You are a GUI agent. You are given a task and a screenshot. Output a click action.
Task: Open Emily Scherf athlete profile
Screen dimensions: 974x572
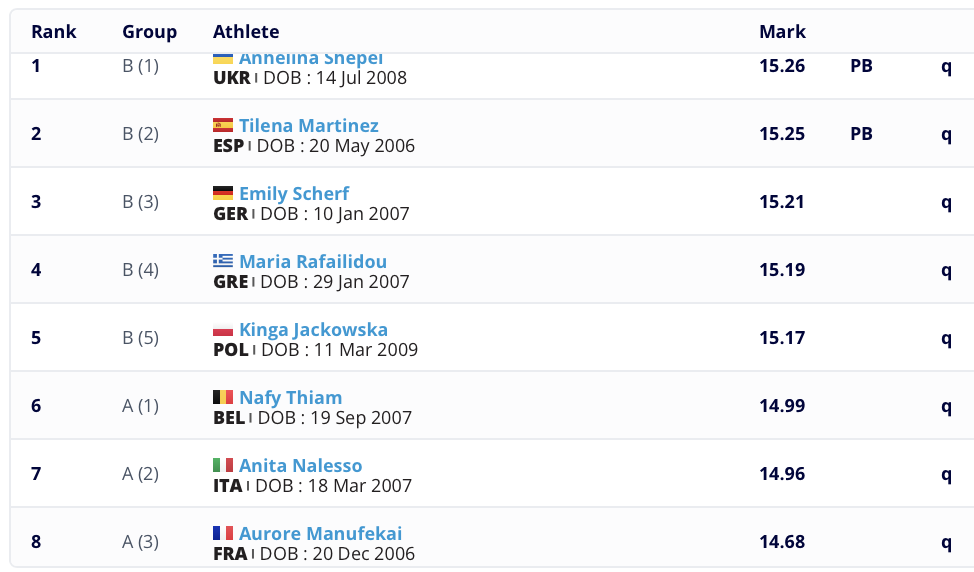point(294,194)
